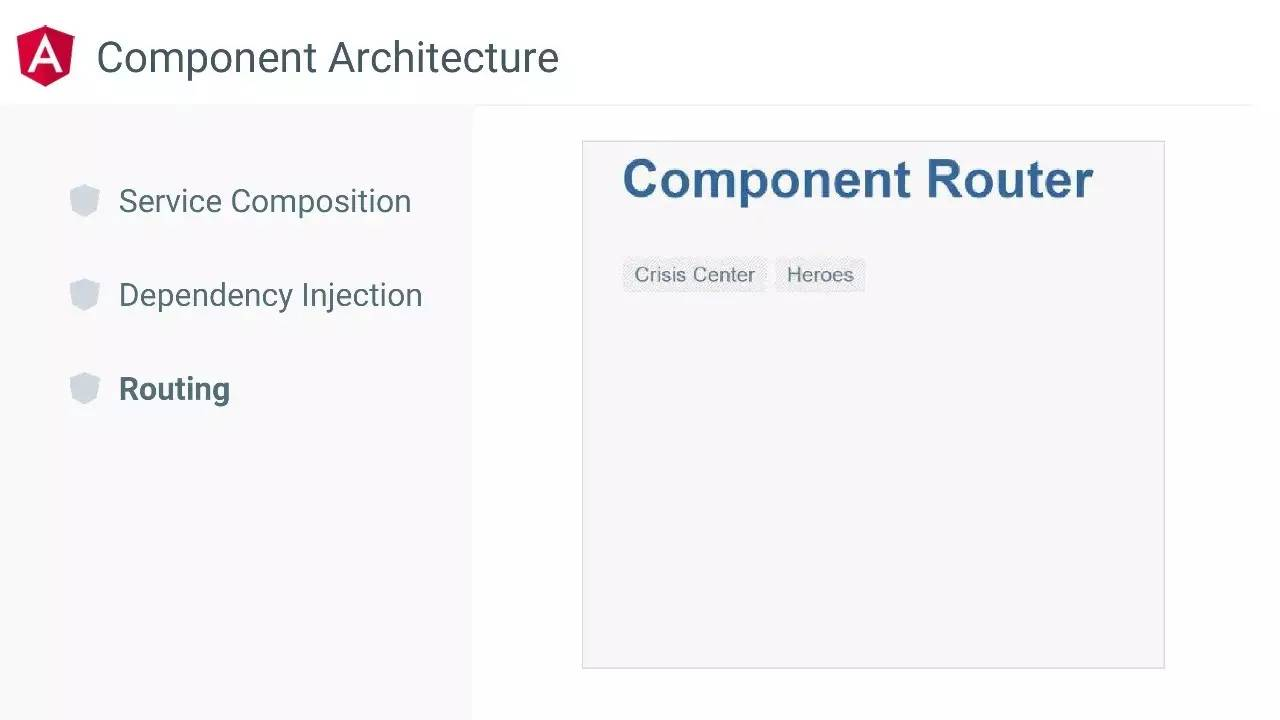
Task: Click the shield icon beside Dependency Injection
Action: pyautogui.click(x=85, y=295)
